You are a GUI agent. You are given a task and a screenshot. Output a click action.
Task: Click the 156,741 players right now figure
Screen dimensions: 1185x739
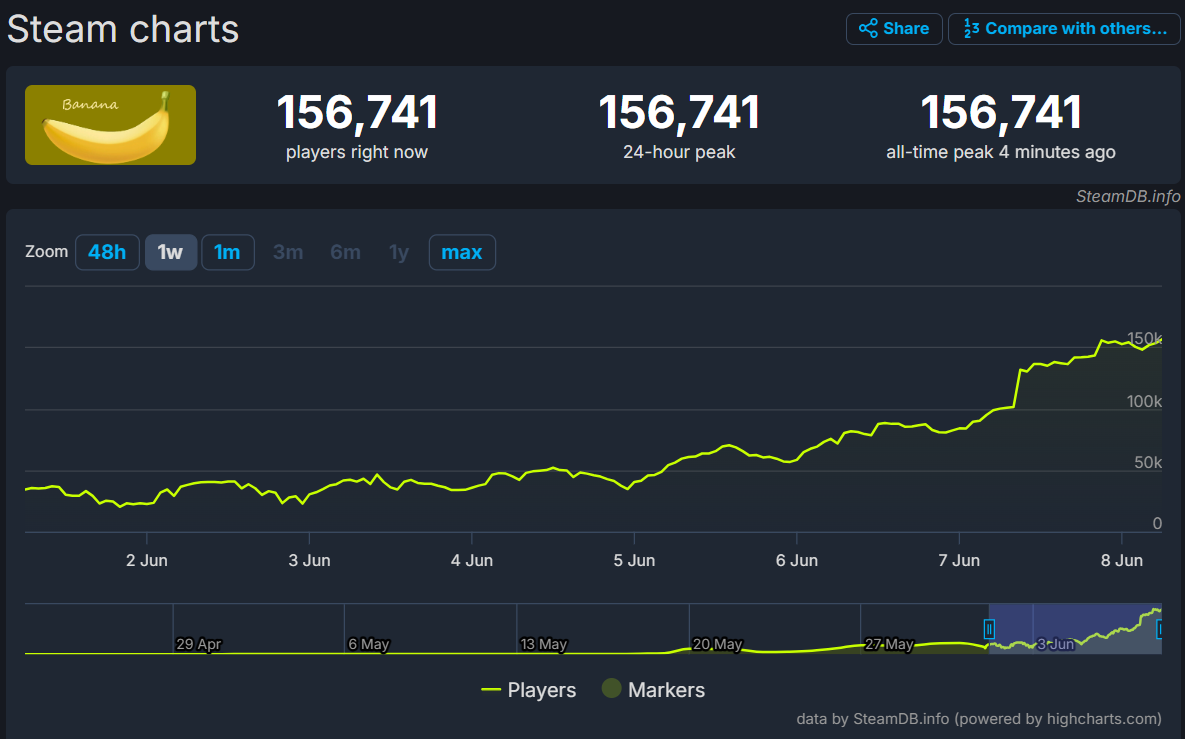(x=357, y=113)
